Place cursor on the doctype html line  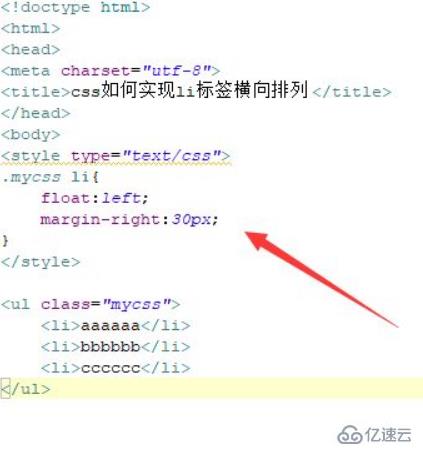click(x=76, y=7)
